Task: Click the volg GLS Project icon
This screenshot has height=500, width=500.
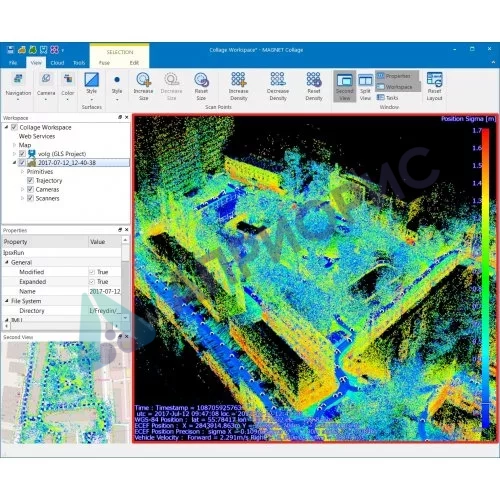Action: (x=32, y=154)
